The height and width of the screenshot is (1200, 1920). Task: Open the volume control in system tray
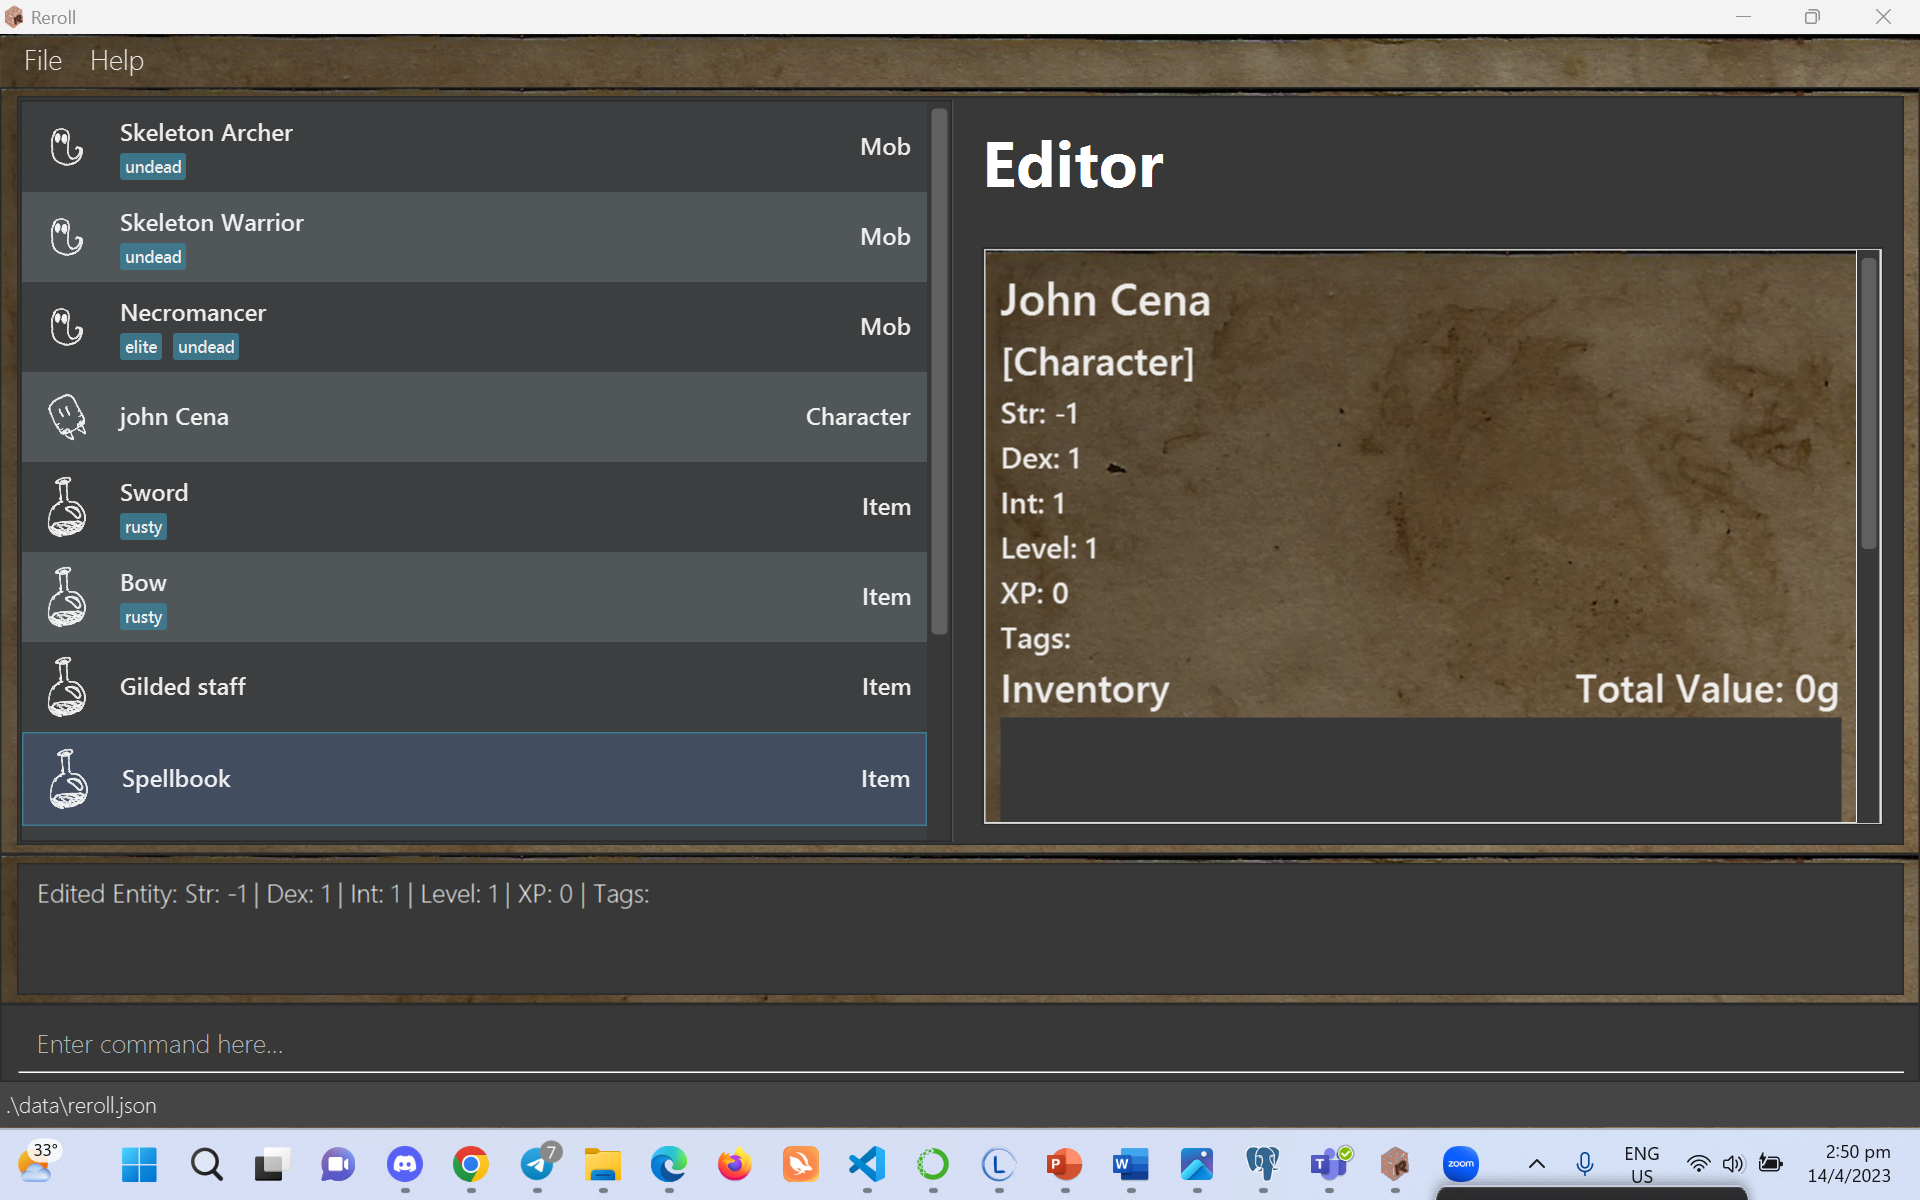click(1733, 1164)
